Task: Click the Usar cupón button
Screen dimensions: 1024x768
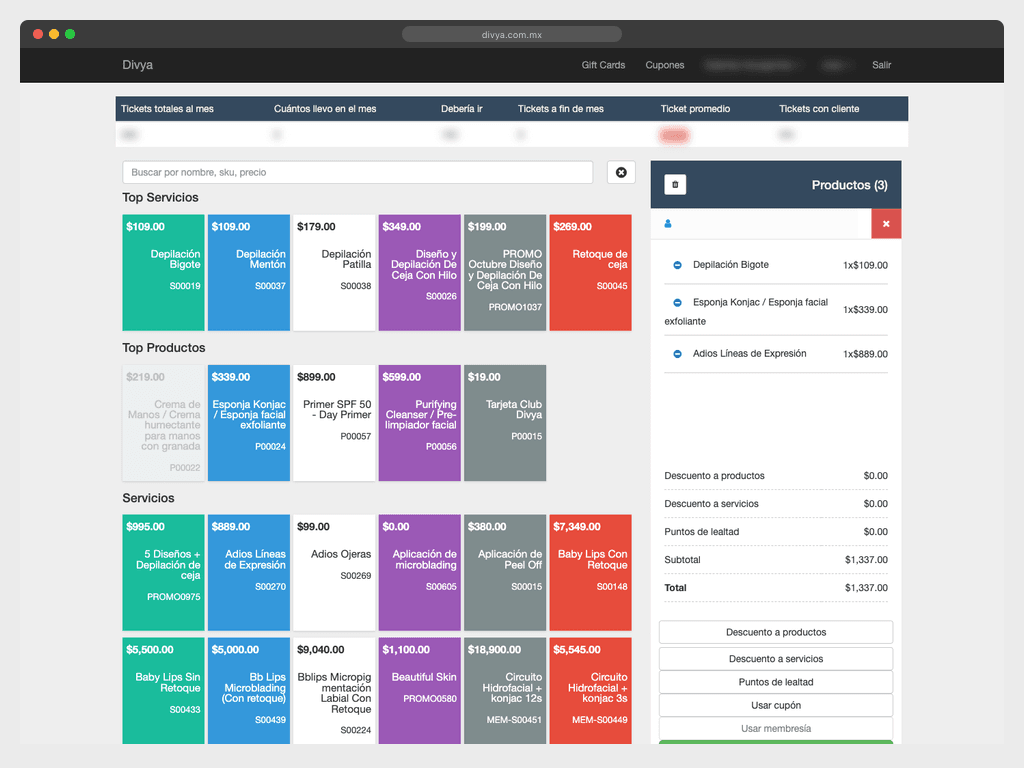Action: [776, 705]
